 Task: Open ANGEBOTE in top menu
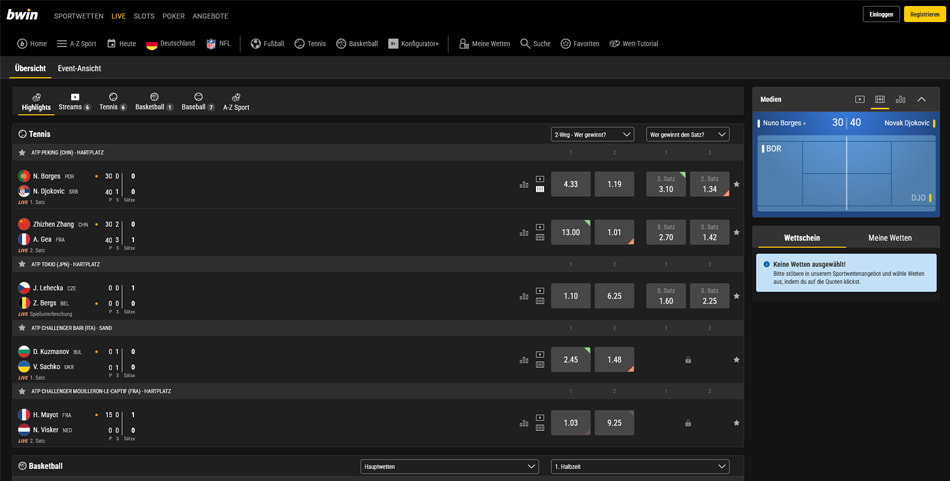point(210,16)
